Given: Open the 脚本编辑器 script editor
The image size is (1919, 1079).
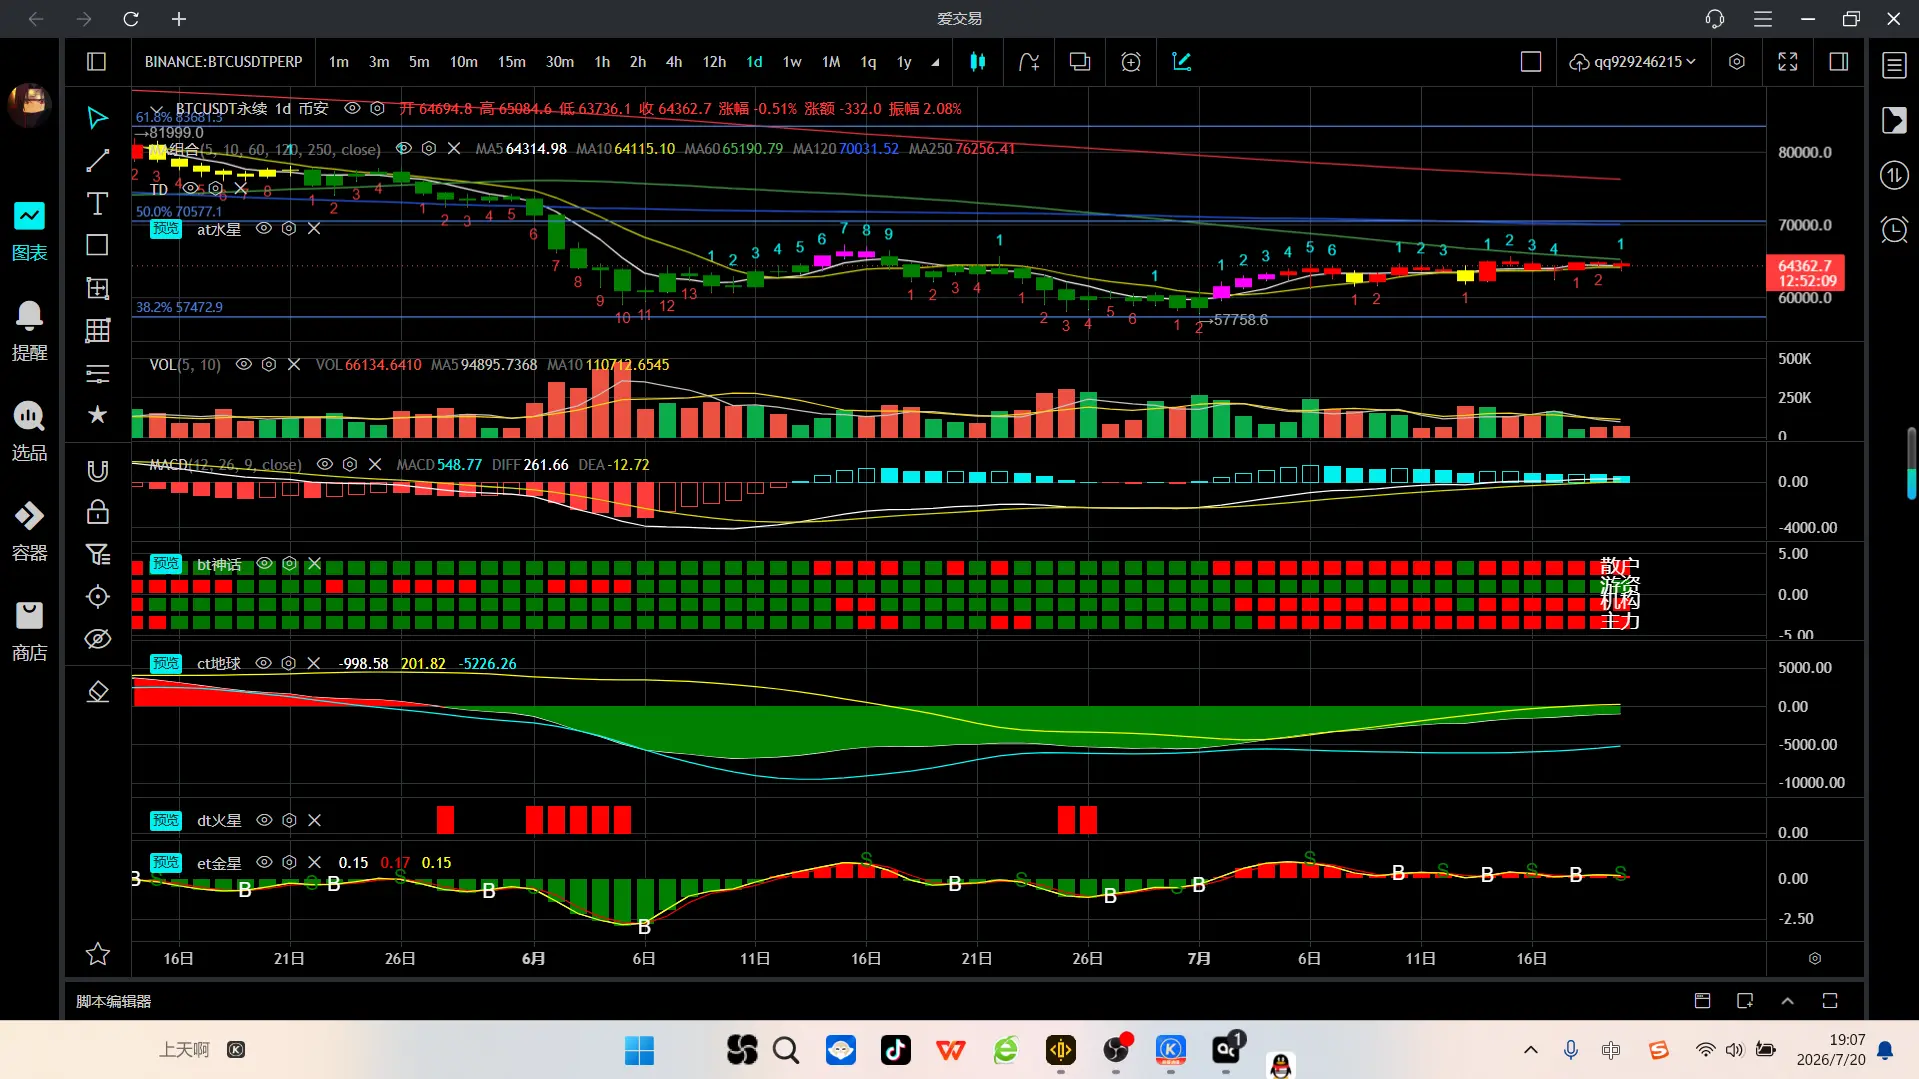Looking at the screenshot, I should (x=113, y=1001).
